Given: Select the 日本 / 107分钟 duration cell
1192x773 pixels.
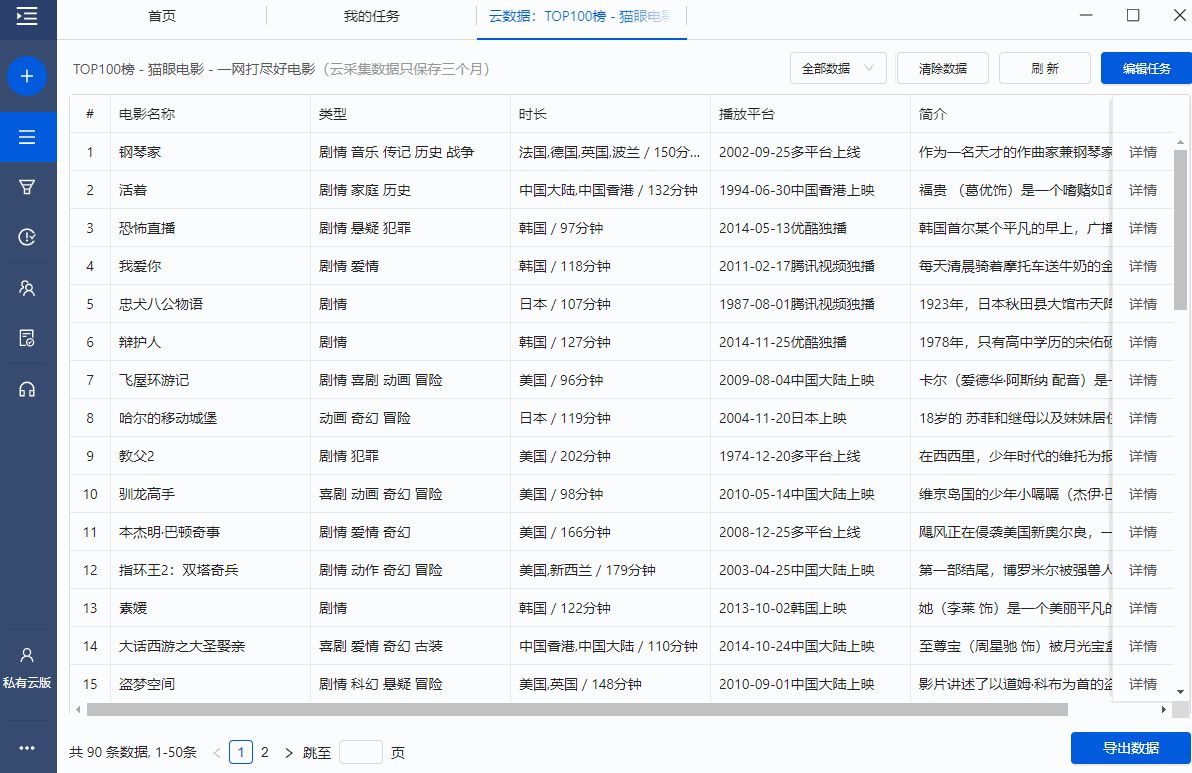Looking at the screenshot, I should point(610,304).
